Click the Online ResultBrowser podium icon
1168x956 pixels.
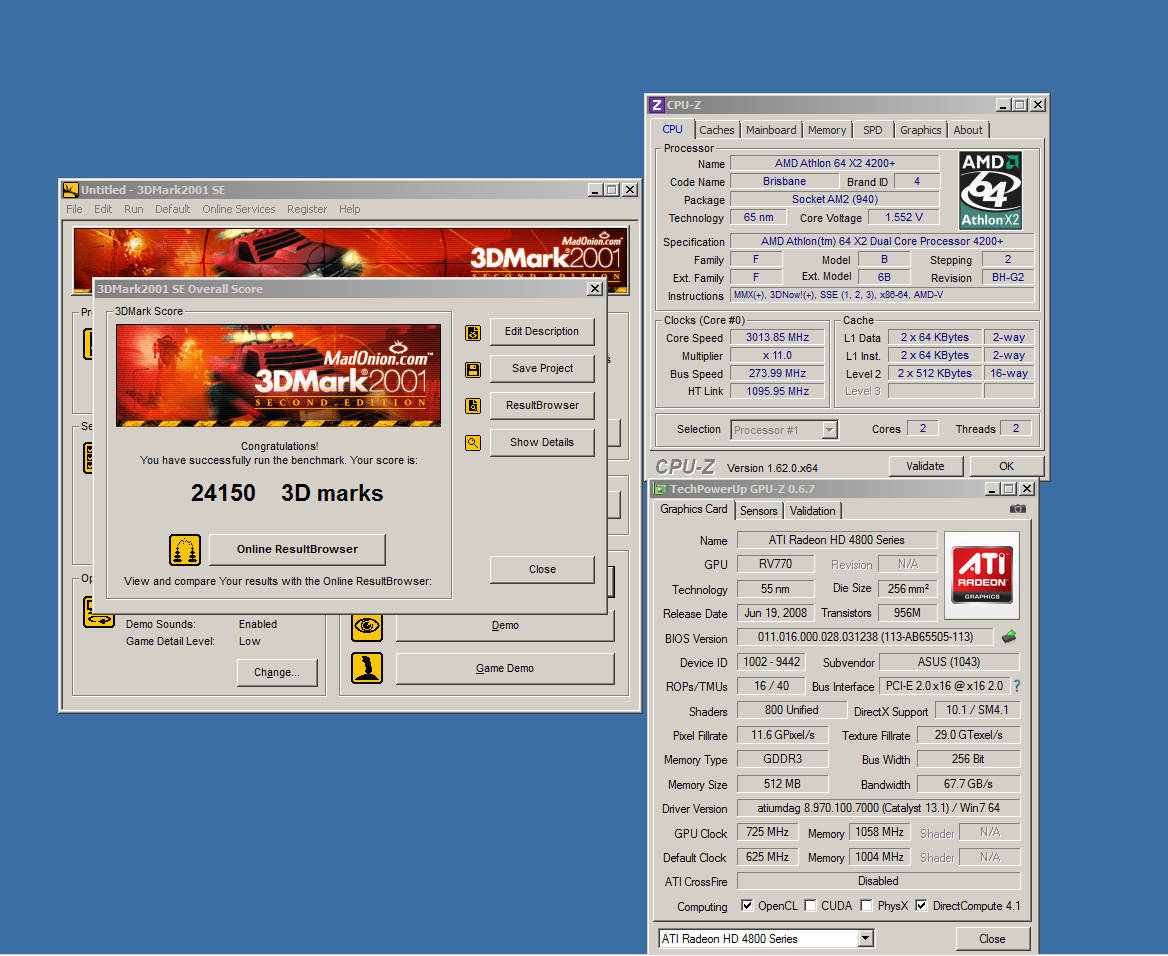click(x=185, y=550)
